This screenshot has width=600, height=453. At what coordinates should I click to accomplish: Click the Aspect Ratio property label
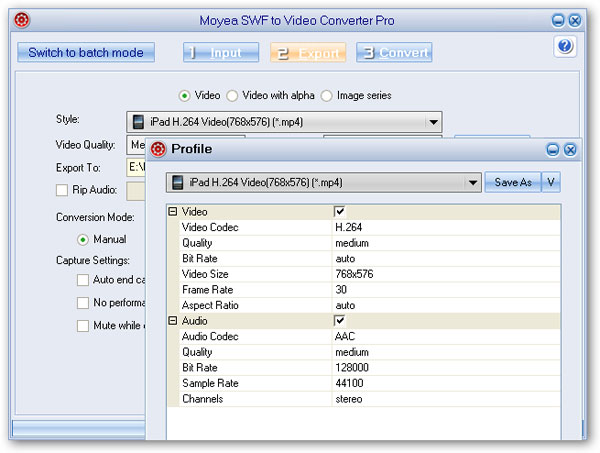coord(210,305)
